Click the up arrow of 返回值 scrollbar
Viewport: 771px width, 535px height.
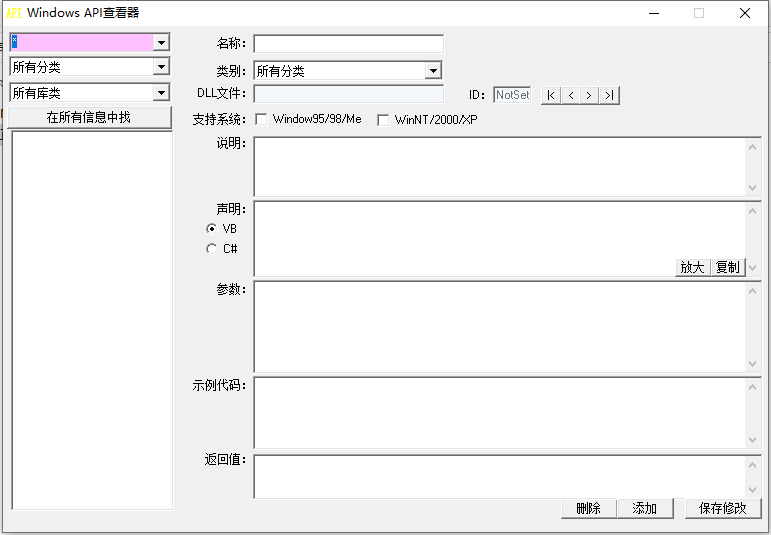click(752, 465)
